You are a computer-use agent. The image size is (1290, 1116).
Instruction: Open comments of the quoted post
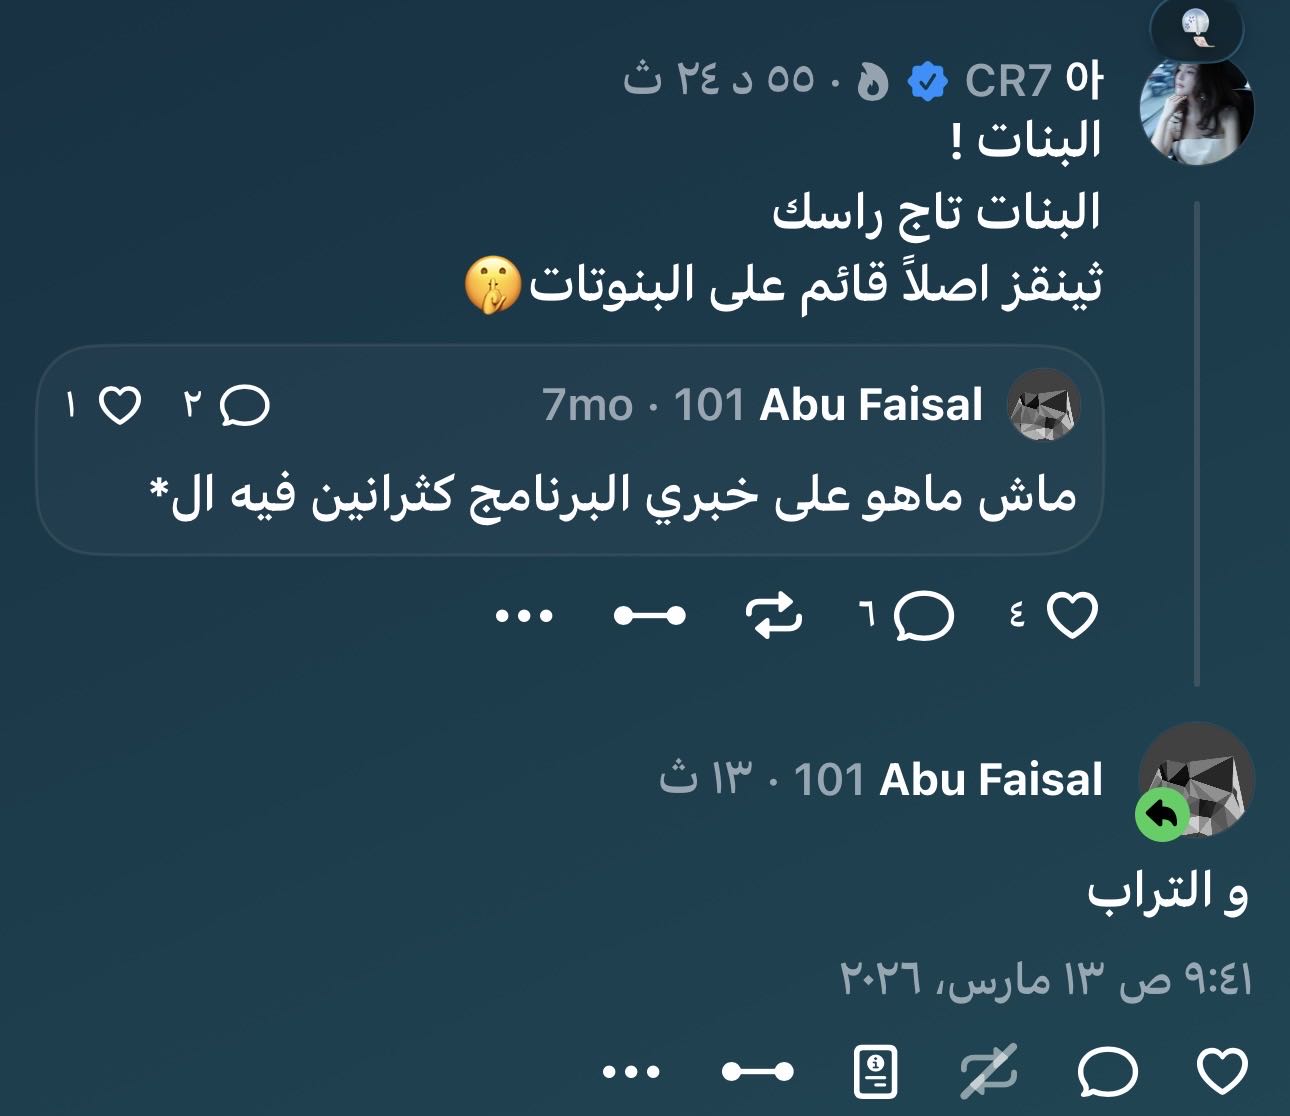tap(245, 406)
